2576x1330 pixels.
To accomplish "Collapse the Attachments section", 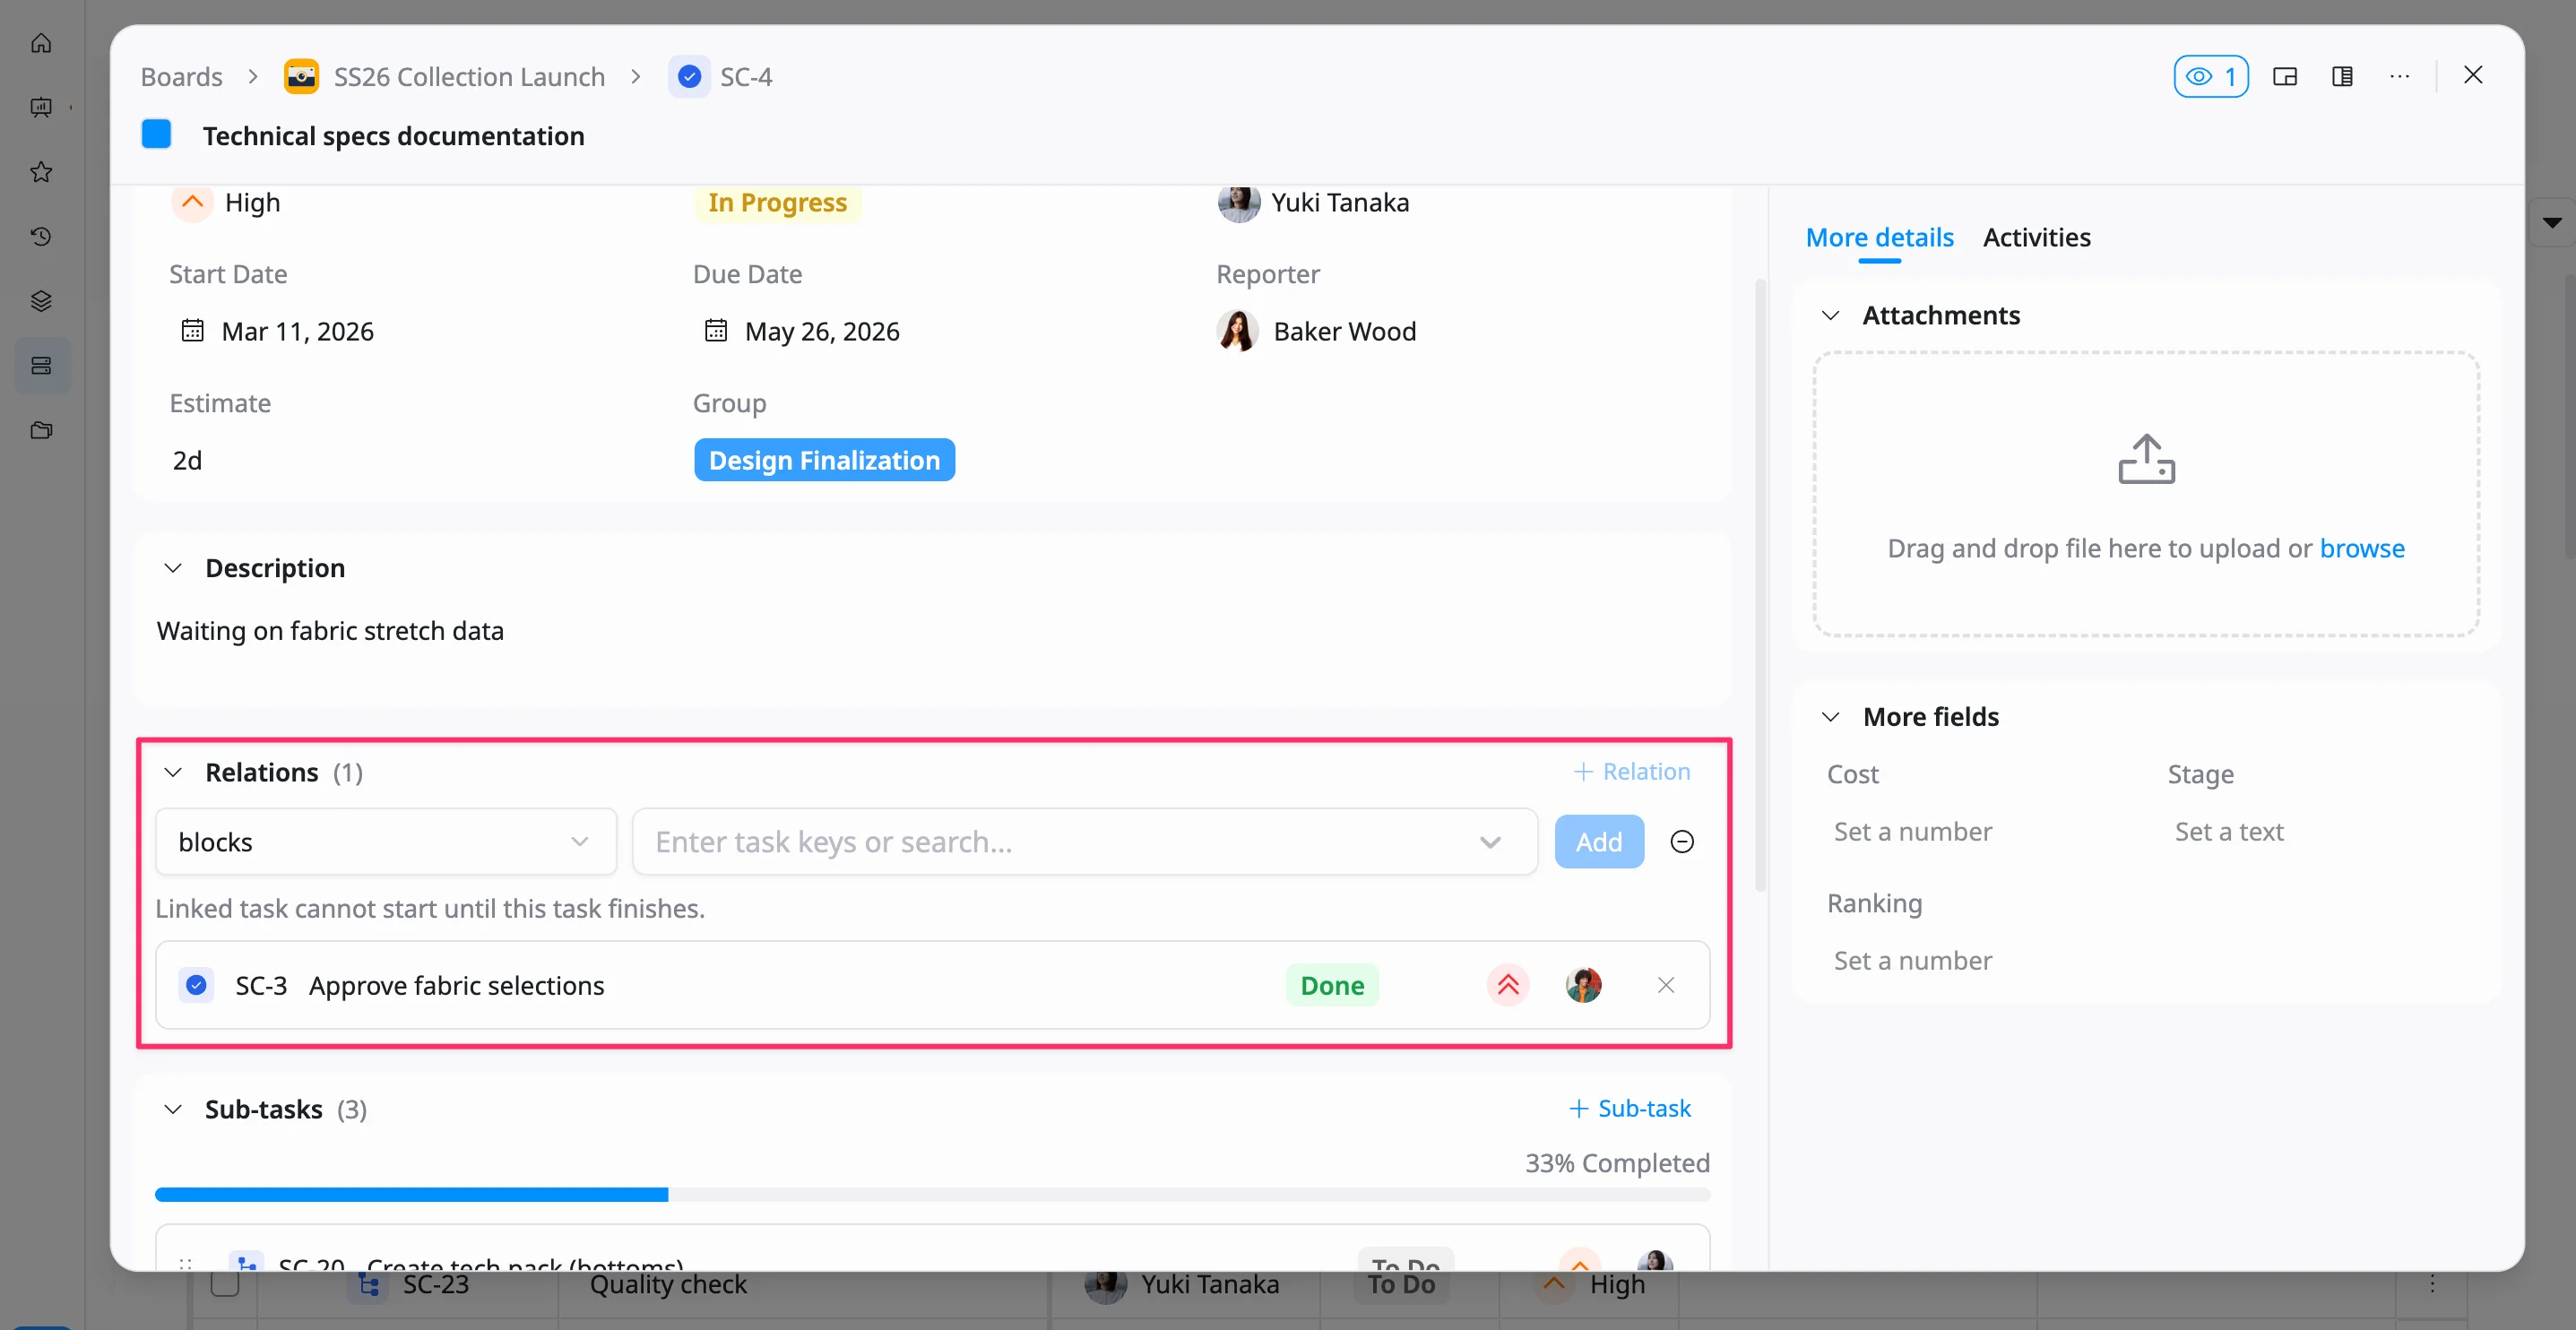I will coord(1830,316).
